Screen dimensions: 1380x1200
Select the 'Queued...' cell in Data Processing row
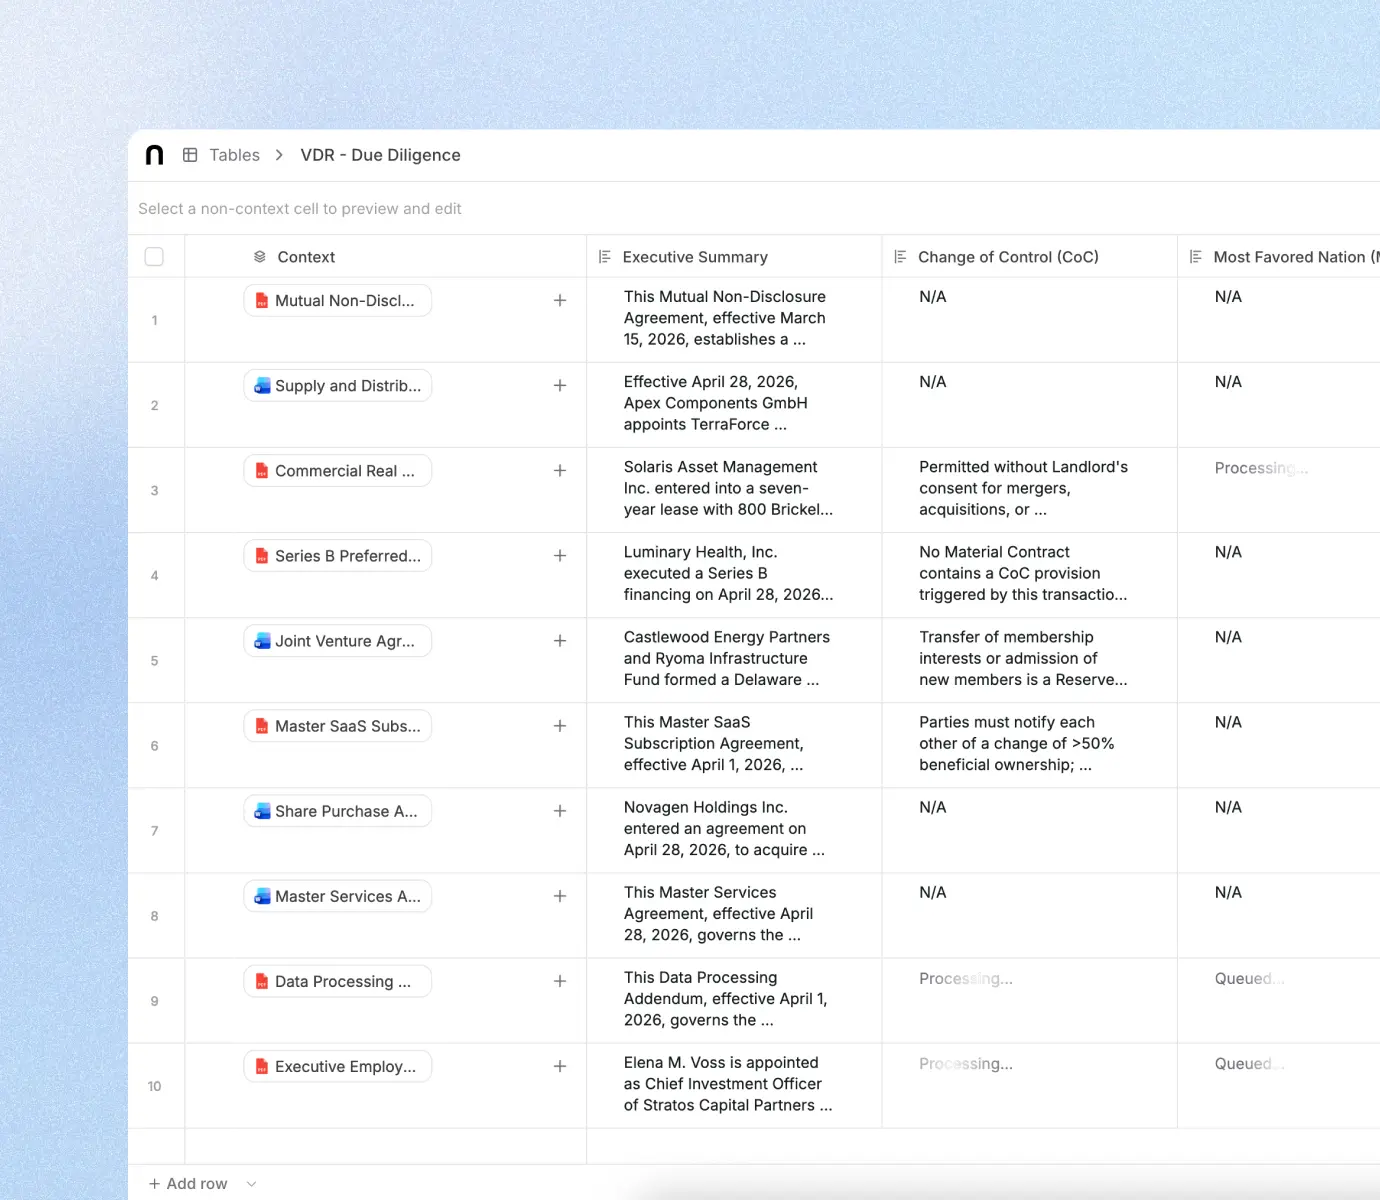[1279, 999]
